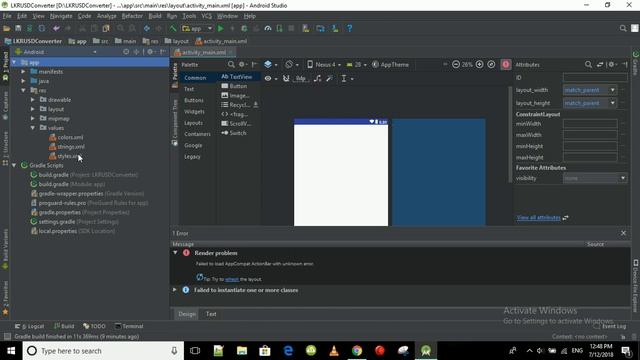
Task: Search attributes with magnifier icon
Action: click(x=588, y=64)
